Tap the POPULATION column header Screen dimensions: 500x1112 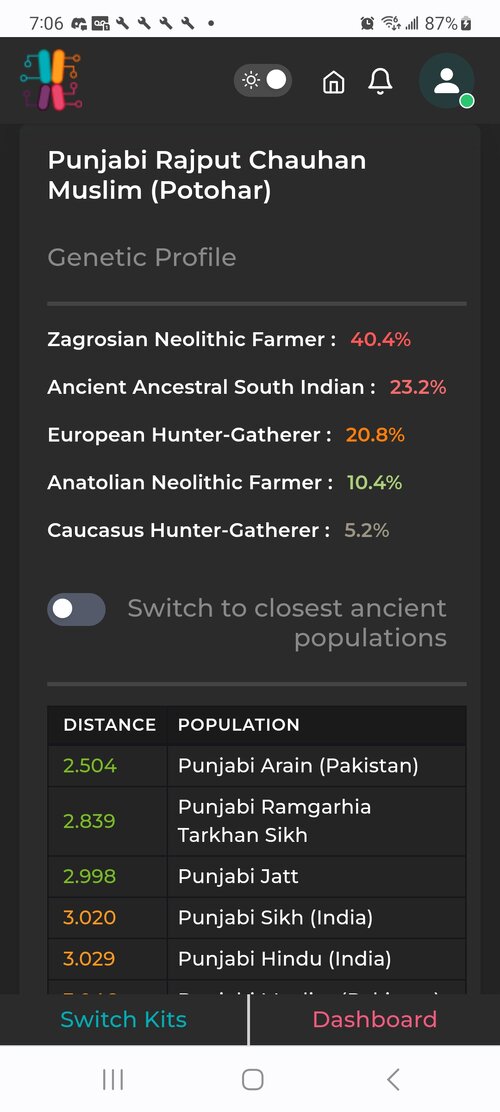click(x=238, y=725)
